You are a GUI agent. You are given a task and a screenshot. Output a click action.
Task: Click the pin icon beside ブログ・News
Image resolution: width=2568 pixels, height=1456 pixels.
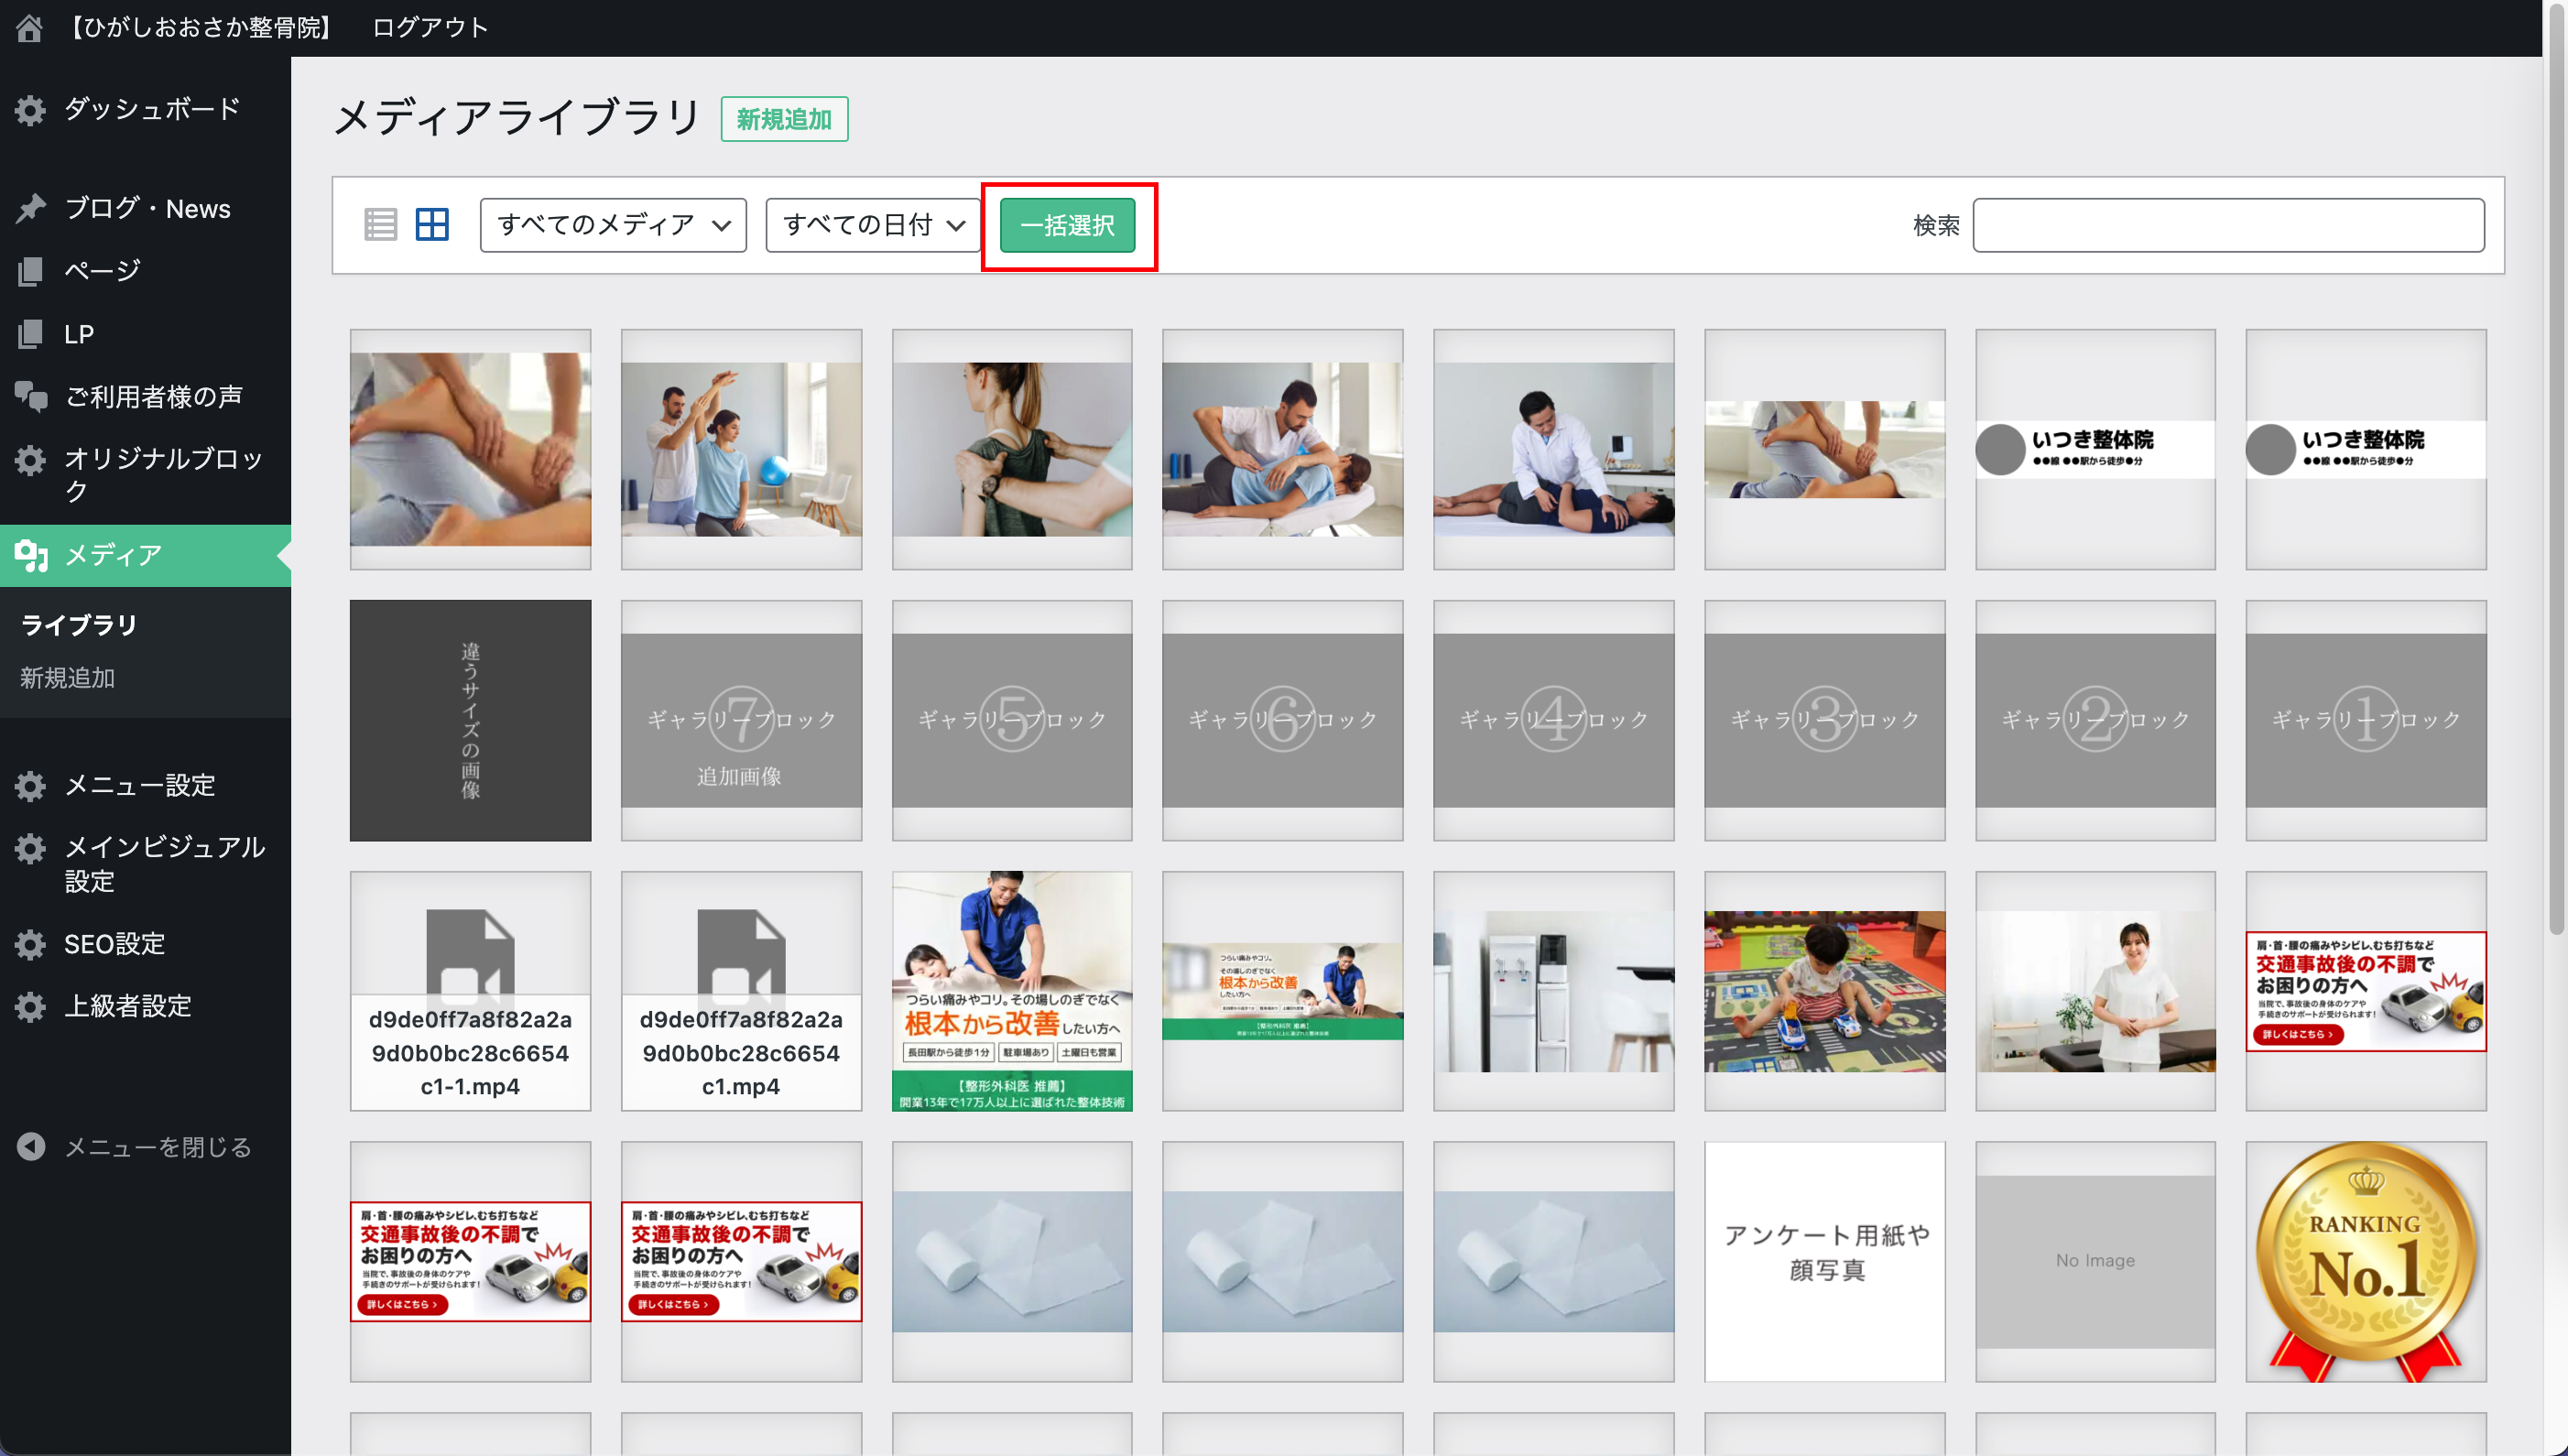pyautogui.click(x=30, y=208)
